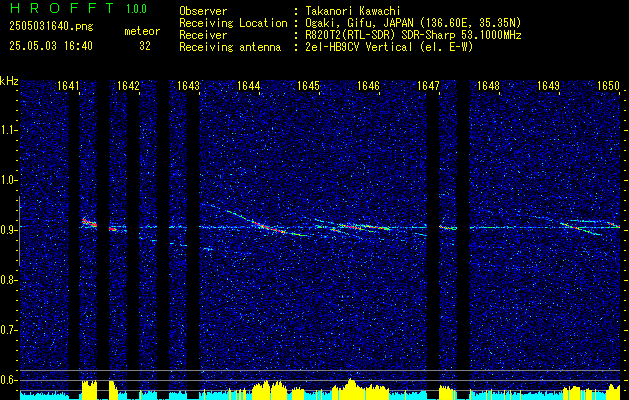Select the meteor count value 32
Screen dimensions: 629x400
tap(145, 46)
